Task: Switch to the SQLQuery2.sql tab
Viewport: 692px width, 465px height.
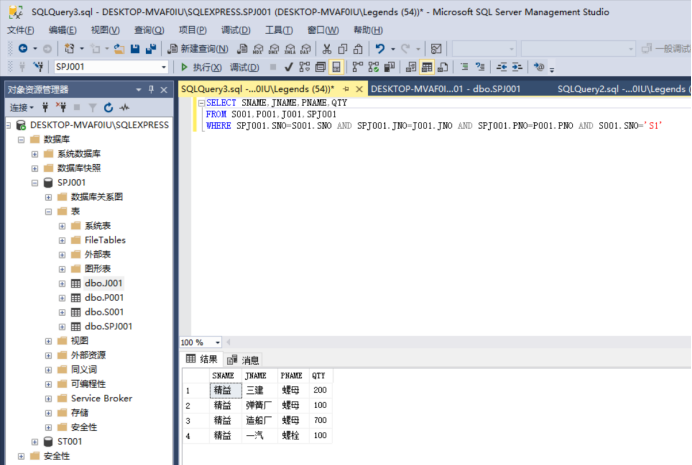Action: [x=622, y=89]
